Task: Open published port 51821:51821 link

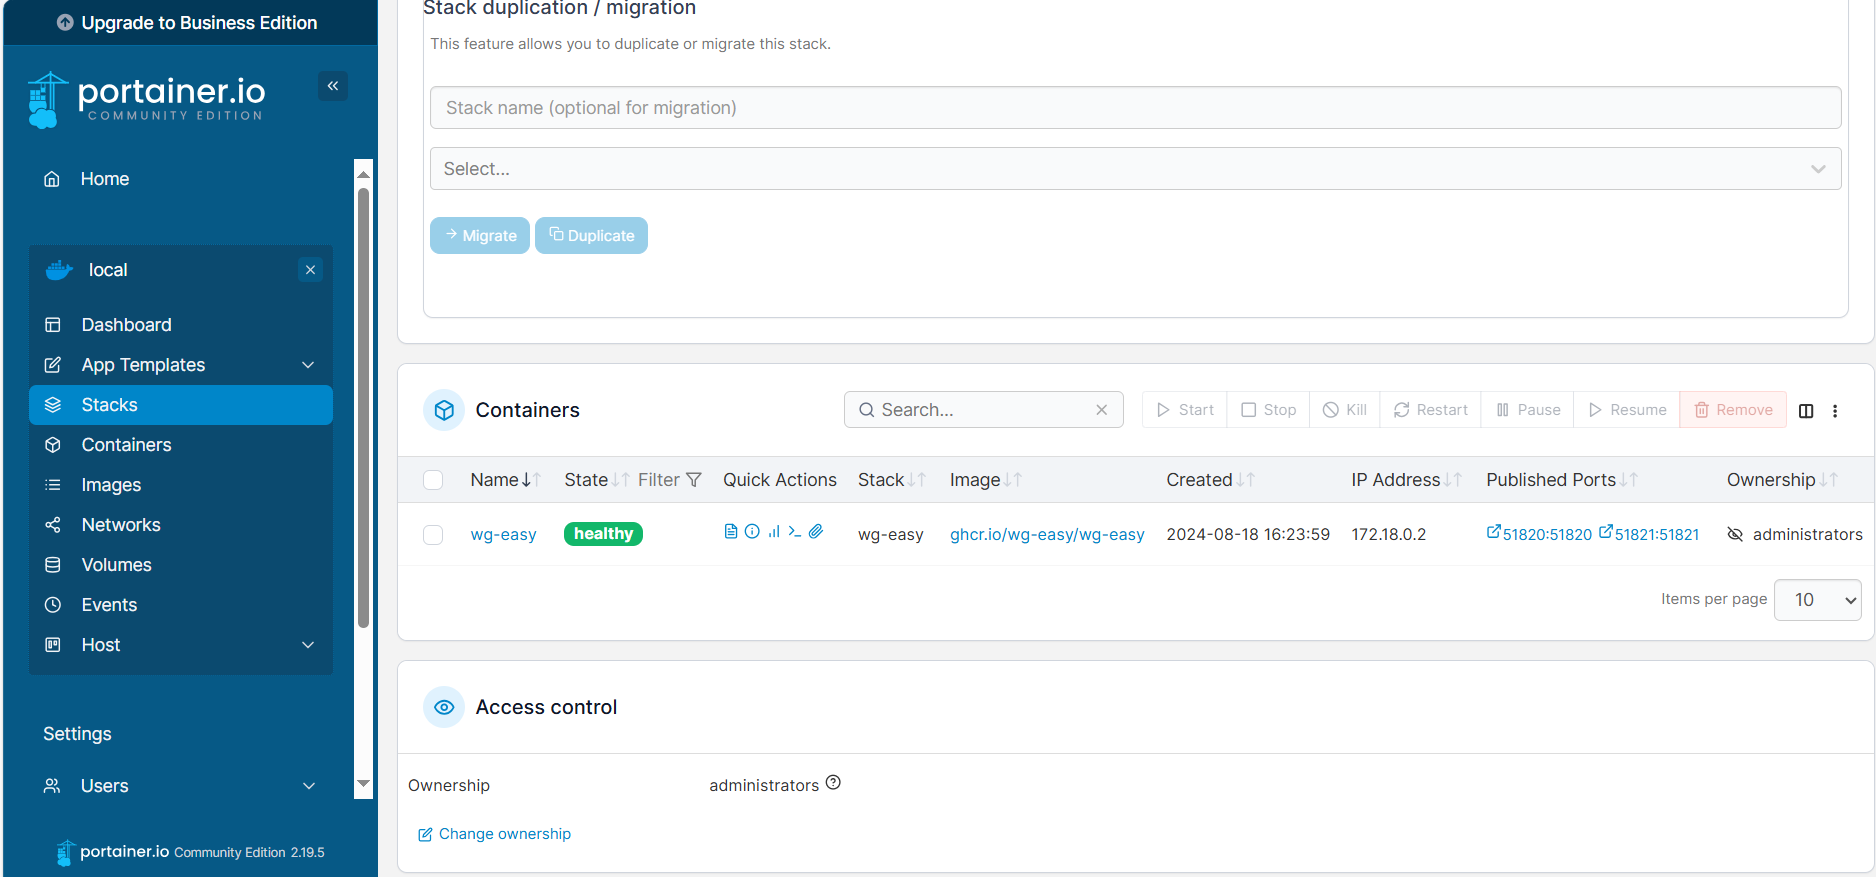Action: (x=1649, y=534)
